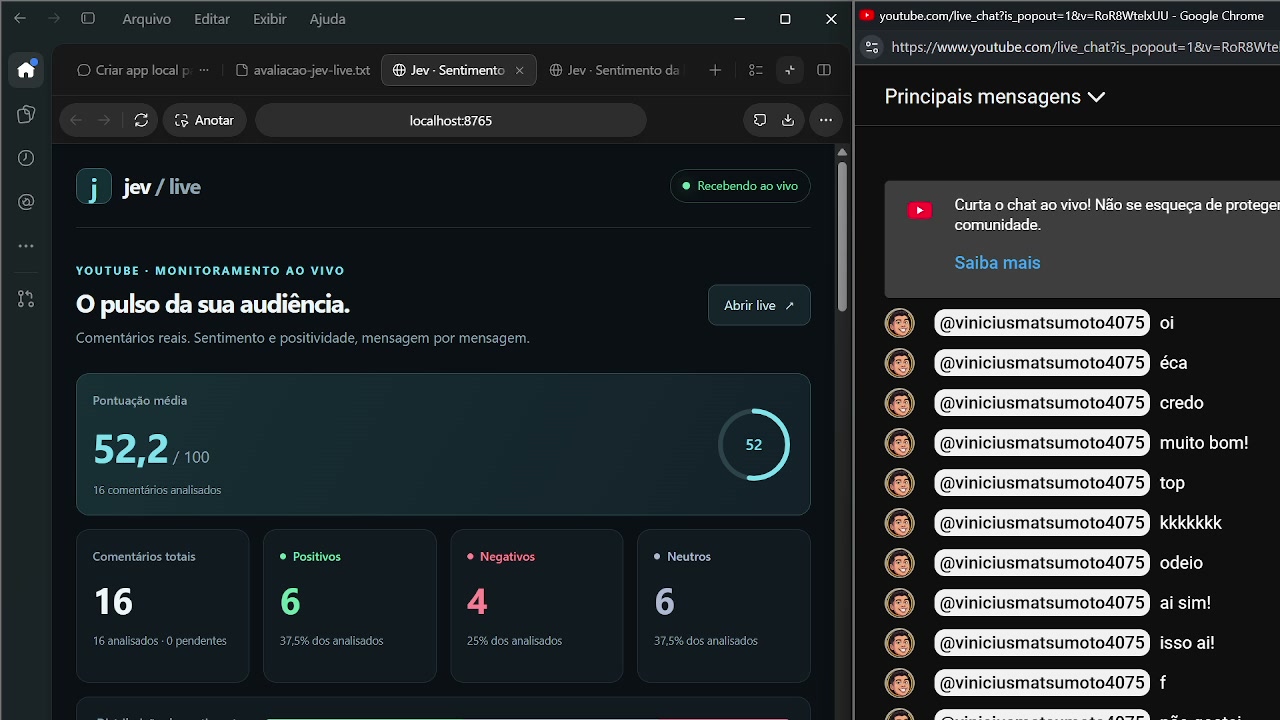This screenshot has height=720, width=1280.
Task: Click the Positivos count card
Action: pyautogui.click(x=350, y=606)
